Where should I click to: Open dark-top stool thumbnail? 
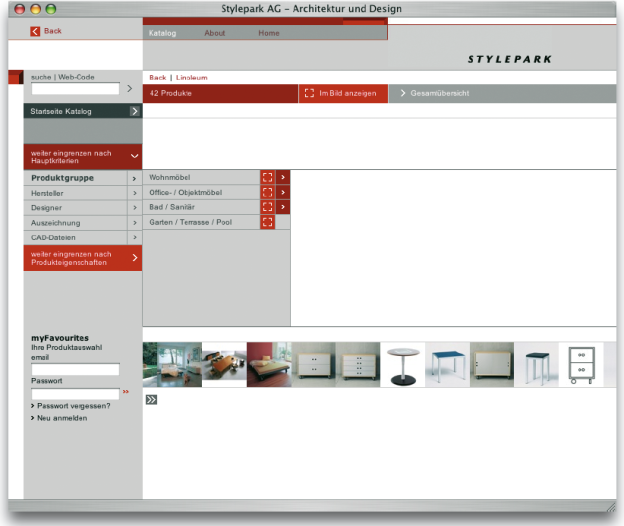click(536, 364)
